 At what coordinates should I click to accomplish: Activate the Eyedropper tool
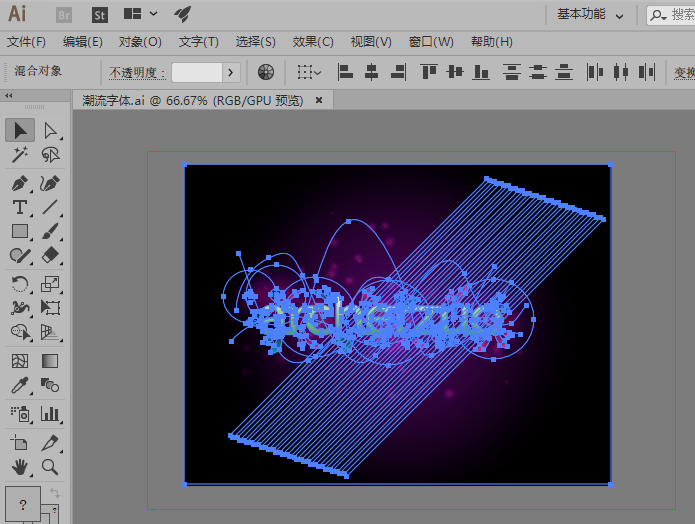19,387
